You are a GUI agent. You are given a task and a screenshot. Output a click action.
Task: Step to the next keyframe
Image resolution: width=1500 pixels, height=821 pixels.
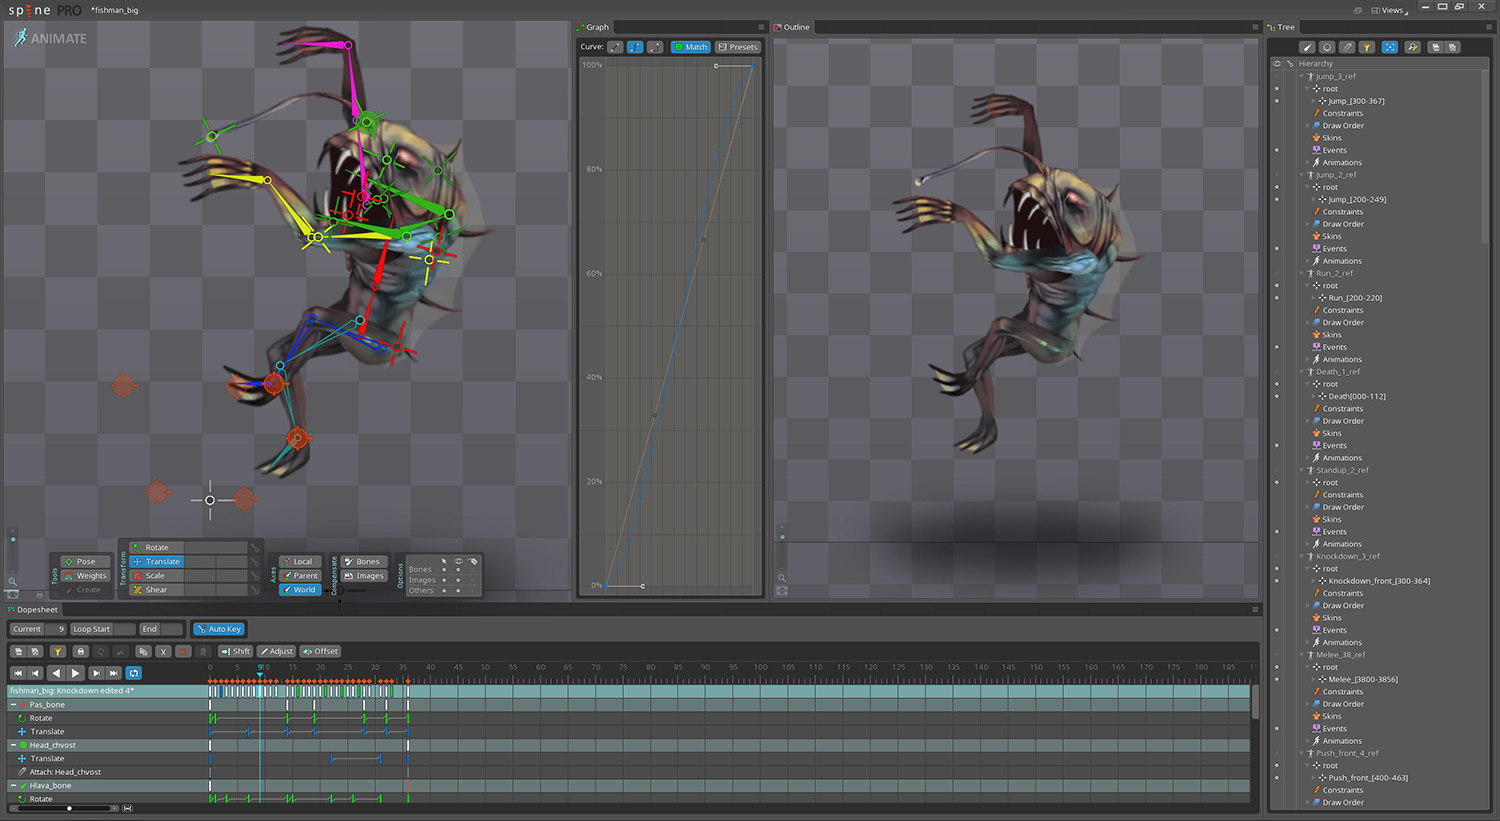(x=96, y=673)
